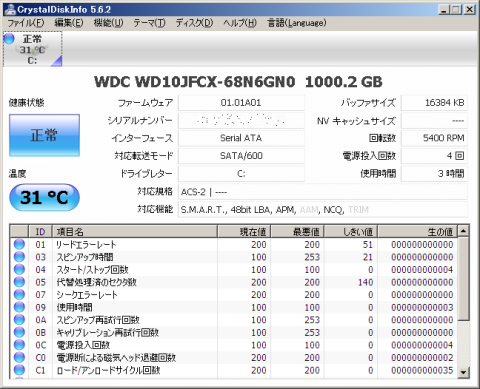Click status orb for 0A スピンアップ再試行回数
The image size is (480, 389).
(19, 320)
